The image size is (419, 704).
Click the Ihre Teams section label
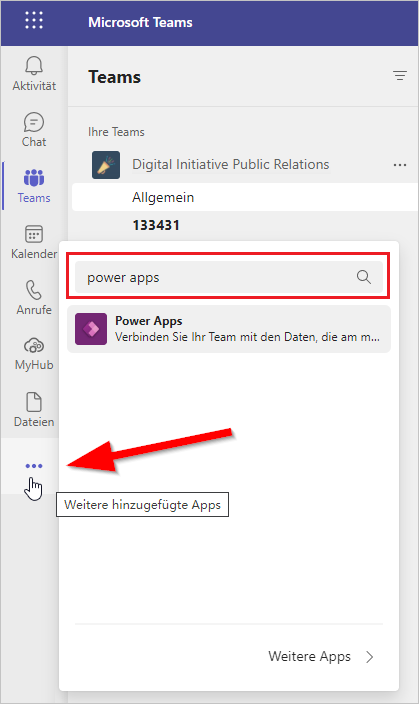click(116, 132)
